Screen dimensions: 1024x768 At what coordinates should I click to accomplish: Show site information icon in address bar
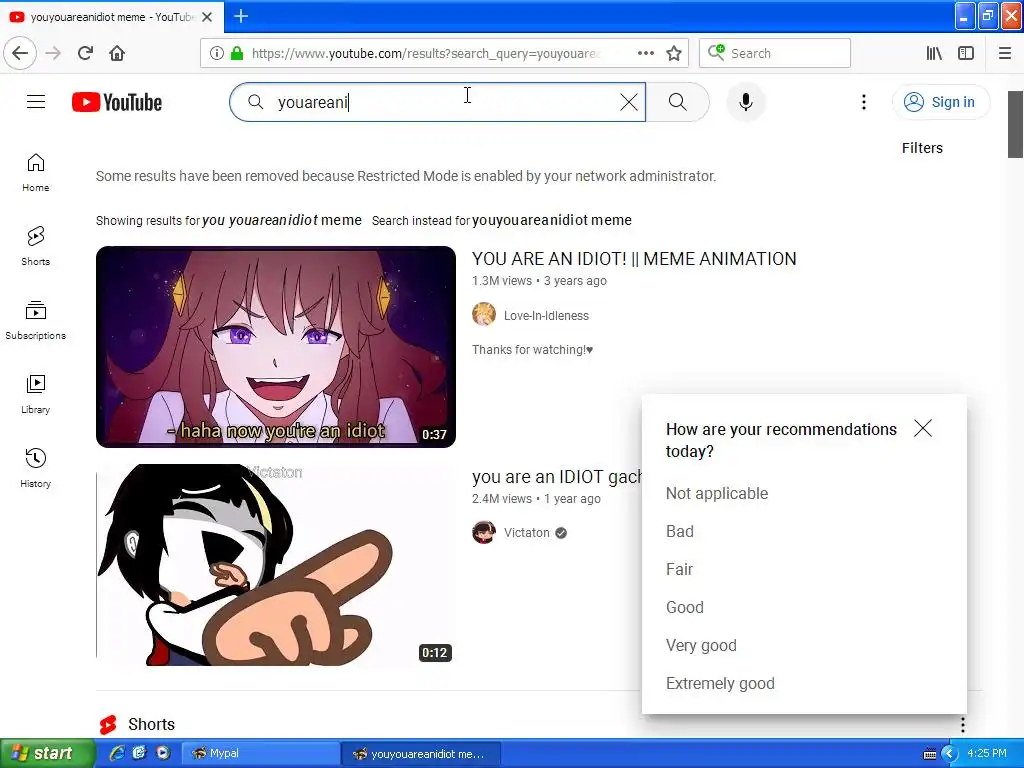pos(216,53)
